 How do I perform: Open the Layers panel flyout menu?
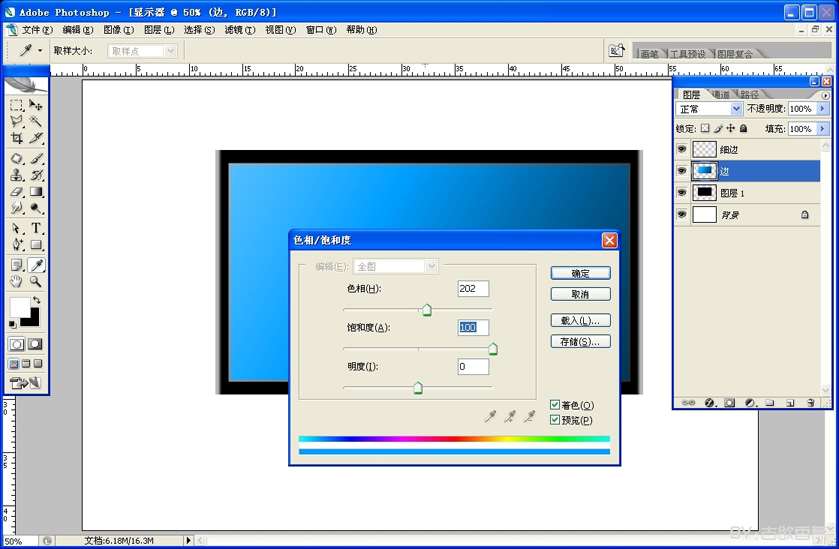[x=825, y=95]
